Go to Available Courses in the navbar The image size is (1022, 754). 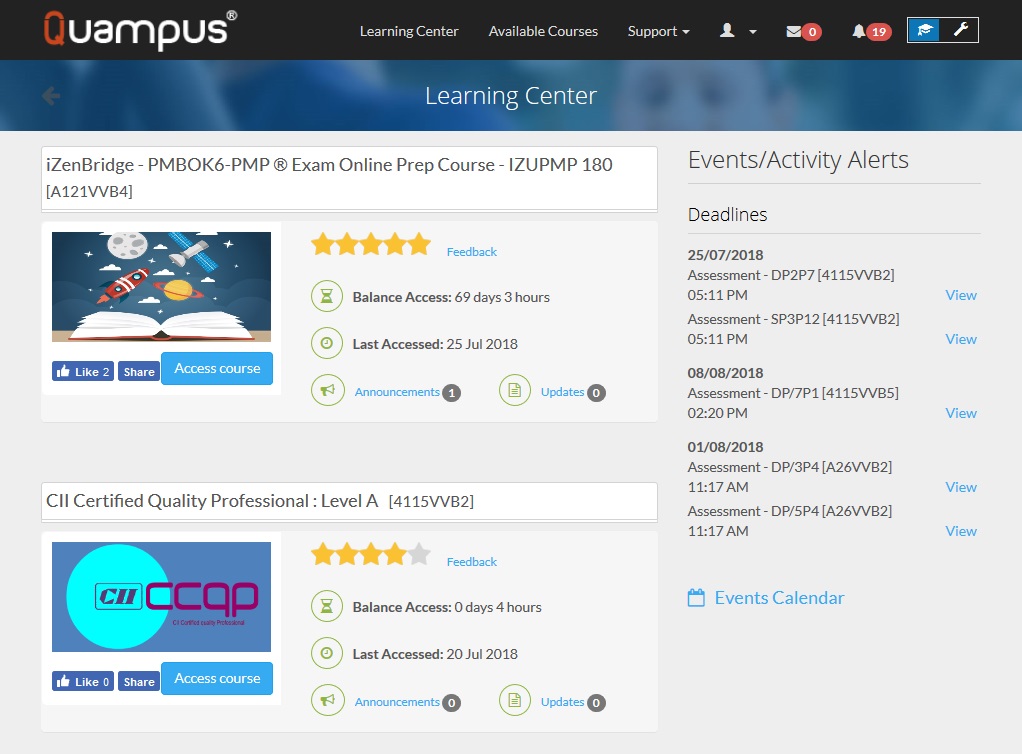coord(543,31)
